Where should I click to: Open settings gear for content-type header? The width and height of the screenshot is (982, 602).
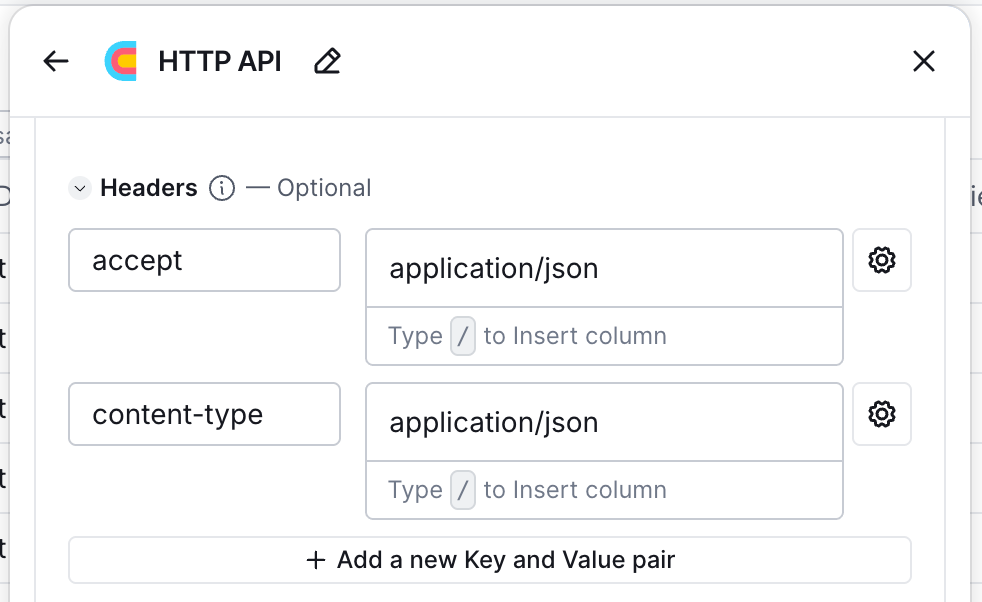click(x=881, y=413)
